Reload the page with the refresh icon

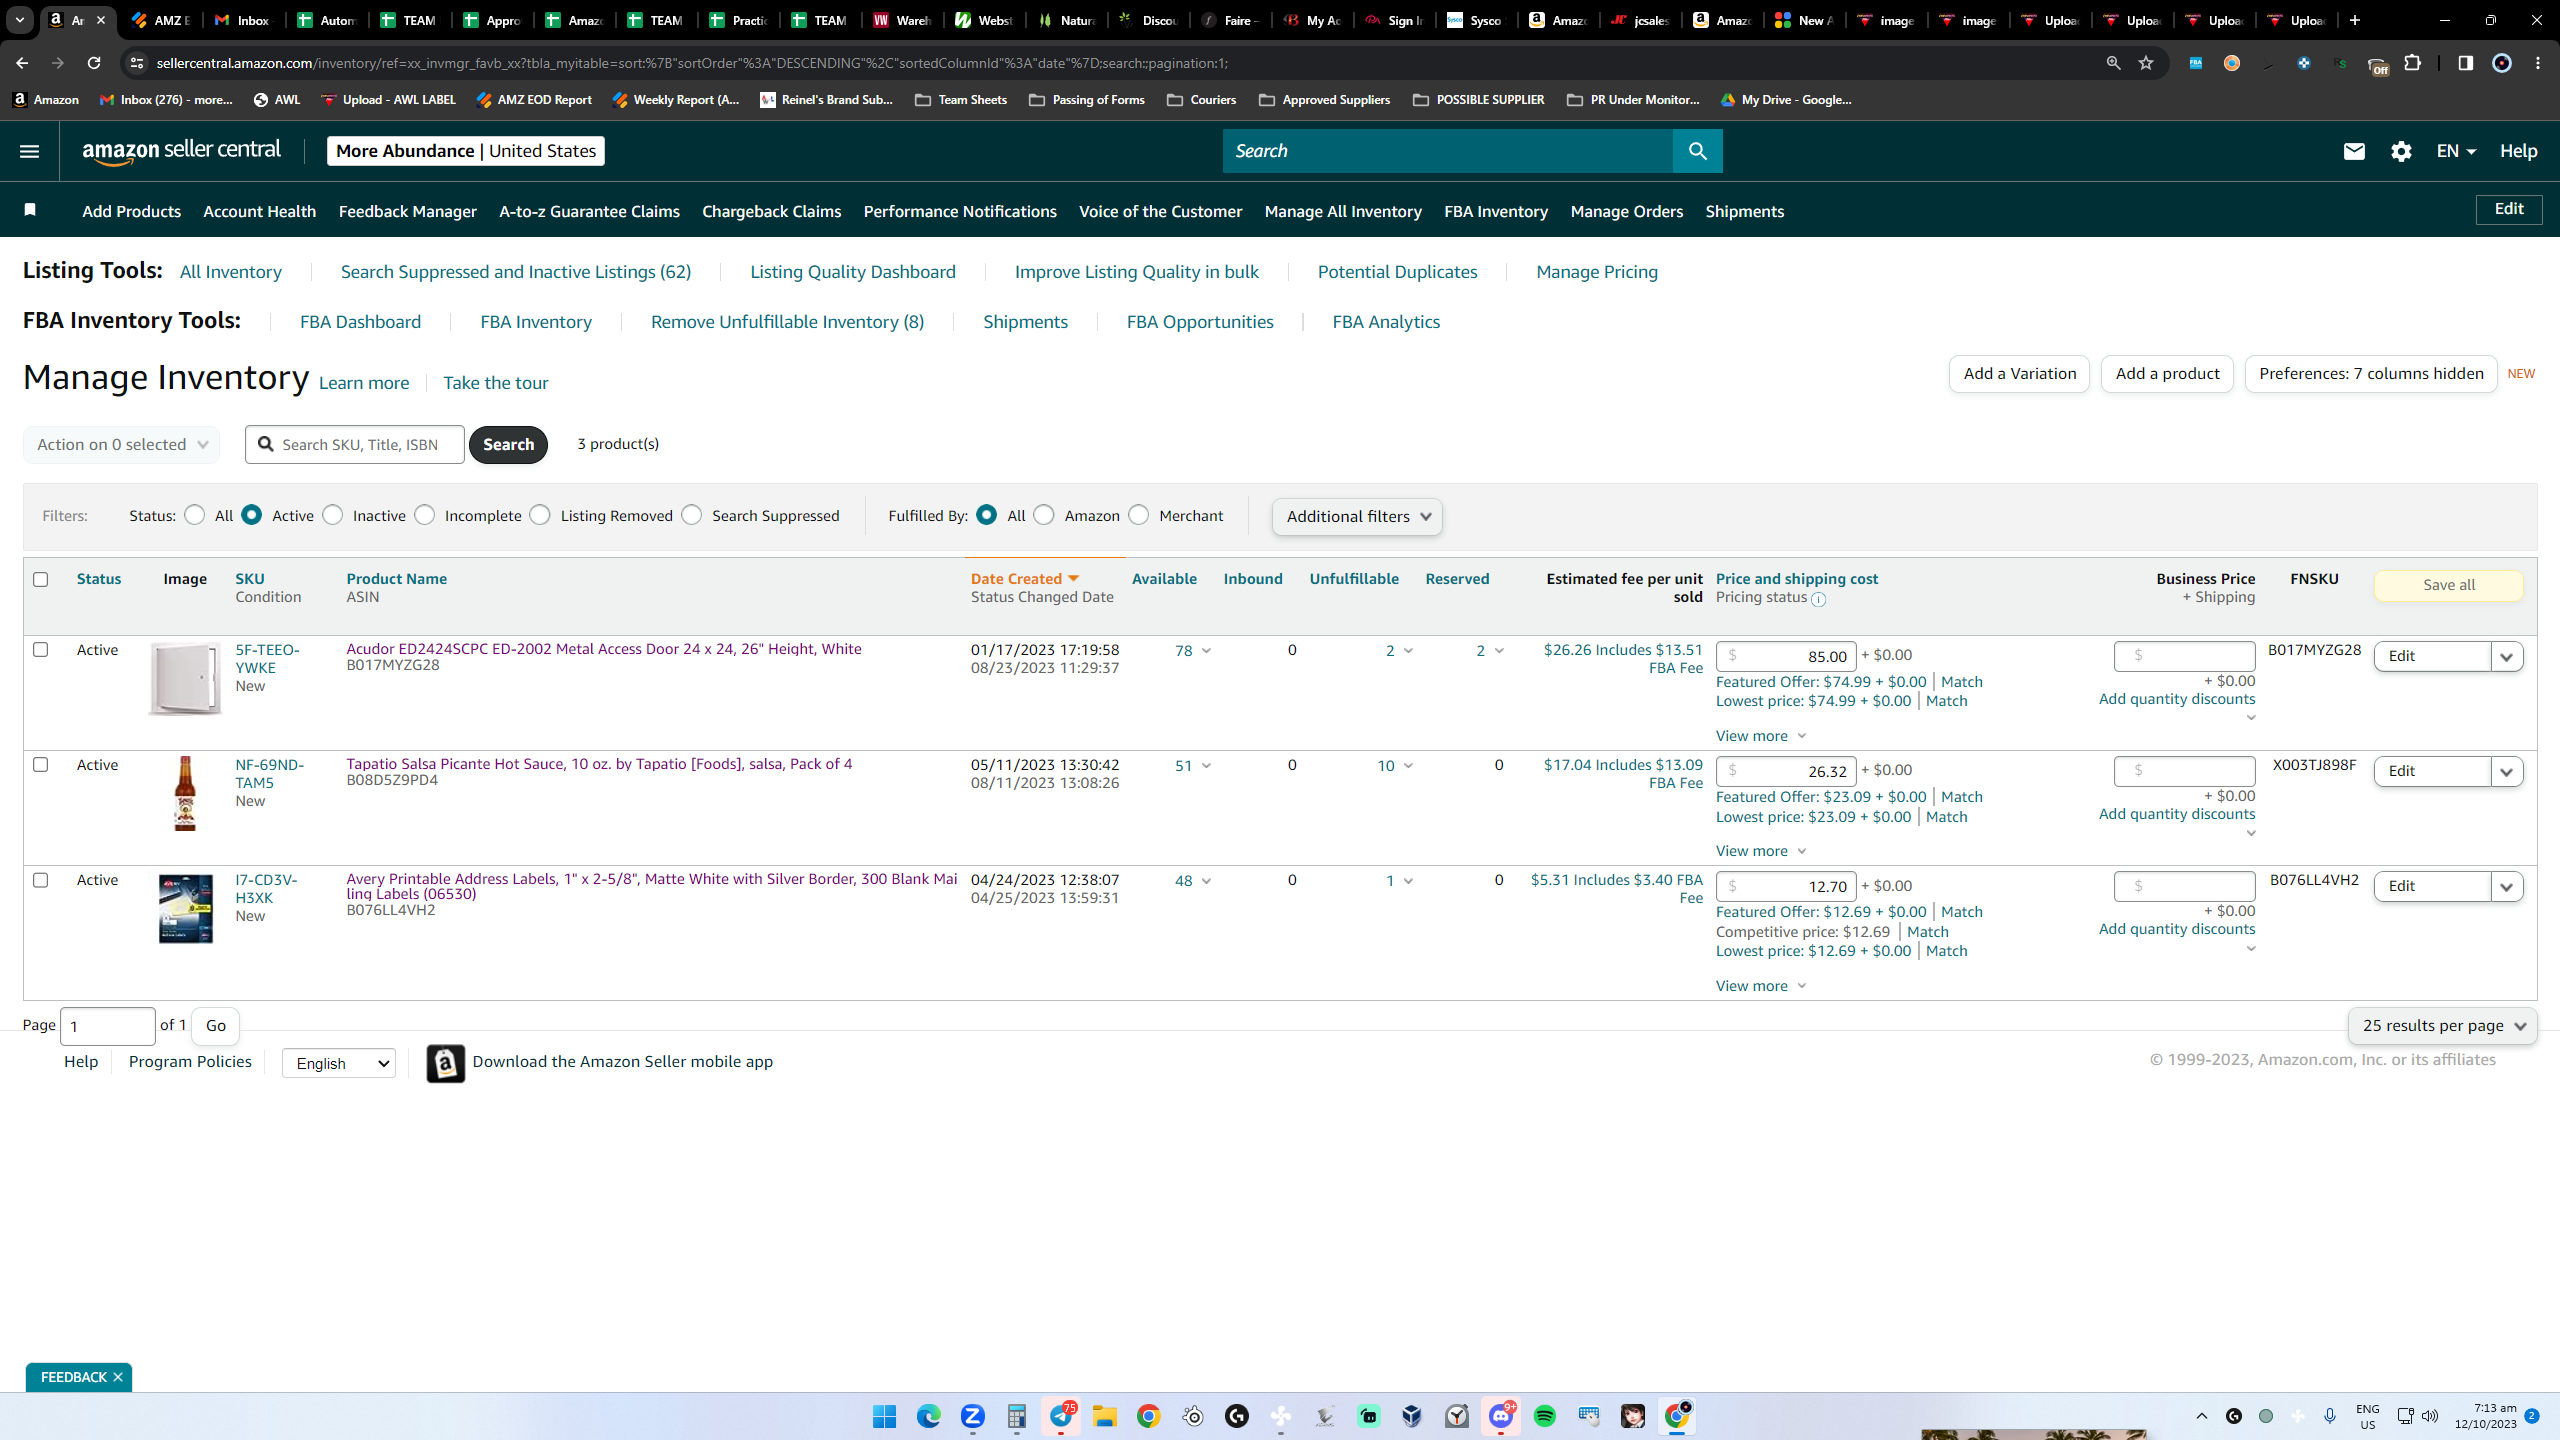click(94, 63)
